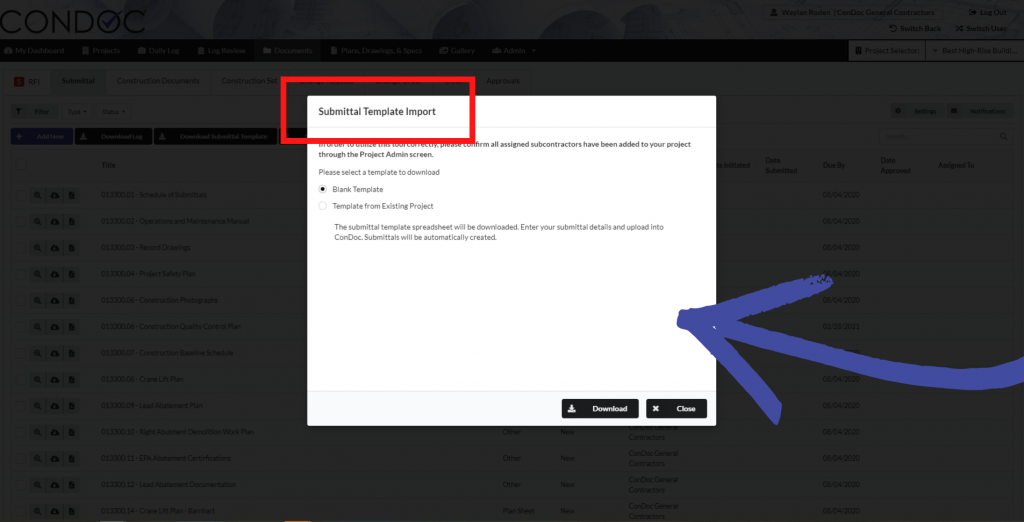Click cloud download icon for Lead Abatement Documentation
The image size is (1024, 522).
click(55, 485)
